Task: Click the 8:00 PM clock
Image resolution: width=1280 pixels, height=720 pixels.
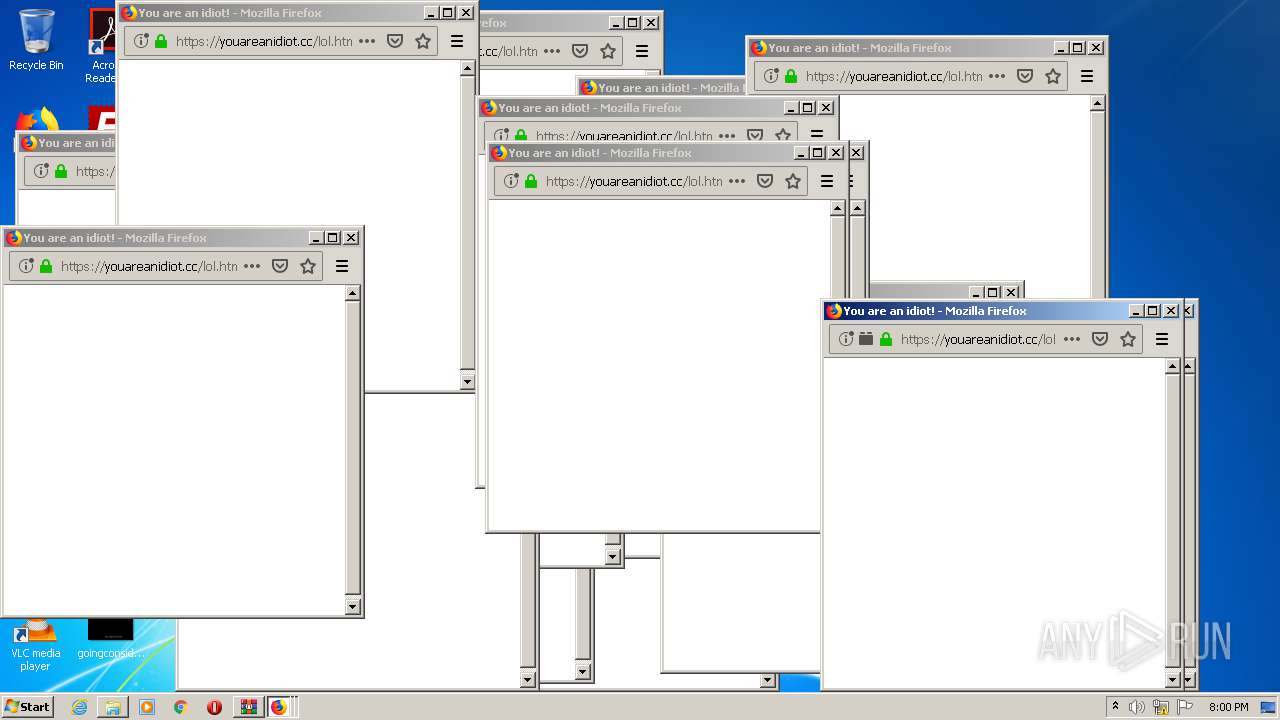Action: [x=1228, y=707]
